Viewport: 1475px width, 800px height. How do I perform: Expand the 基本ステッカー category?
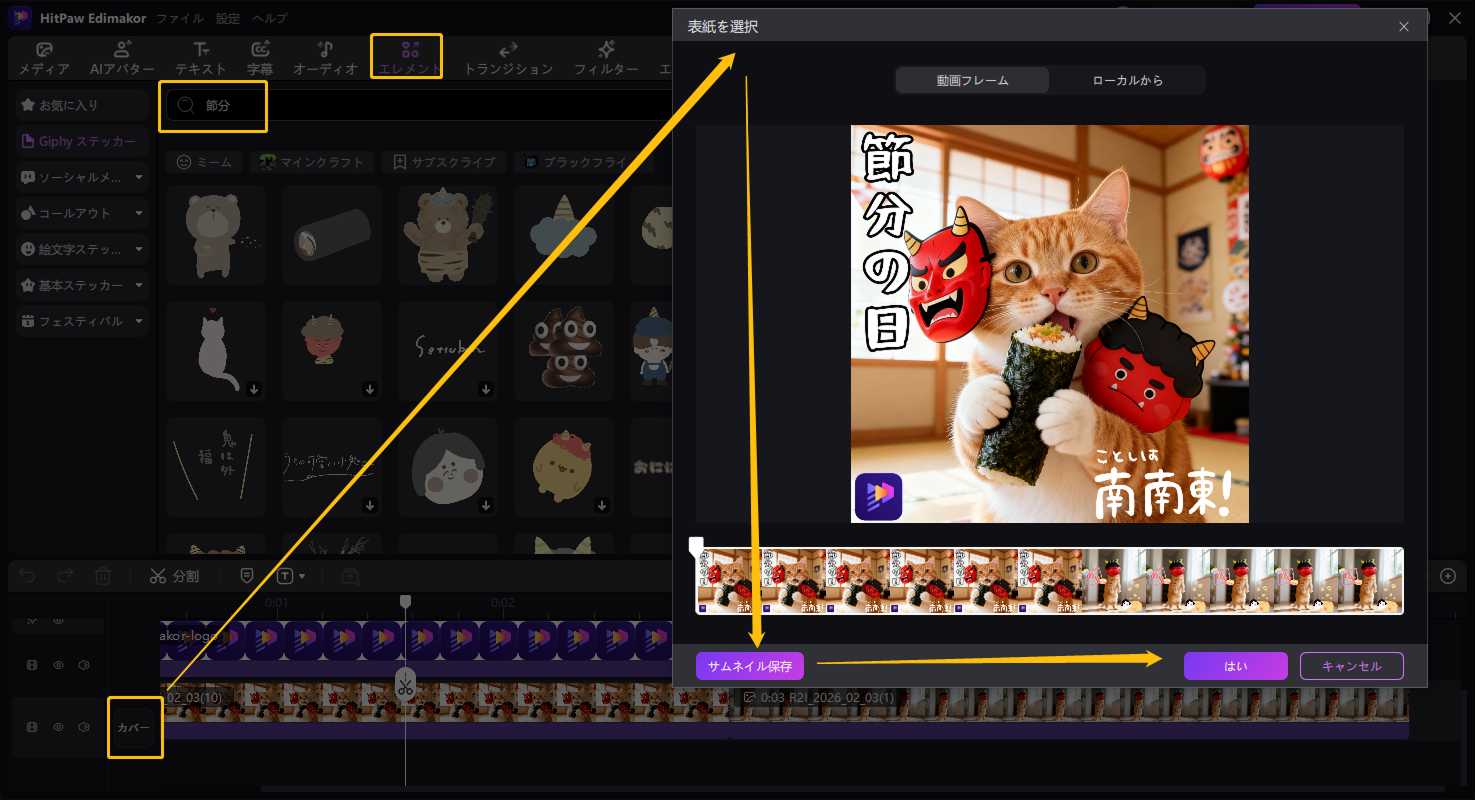point(80,285)
